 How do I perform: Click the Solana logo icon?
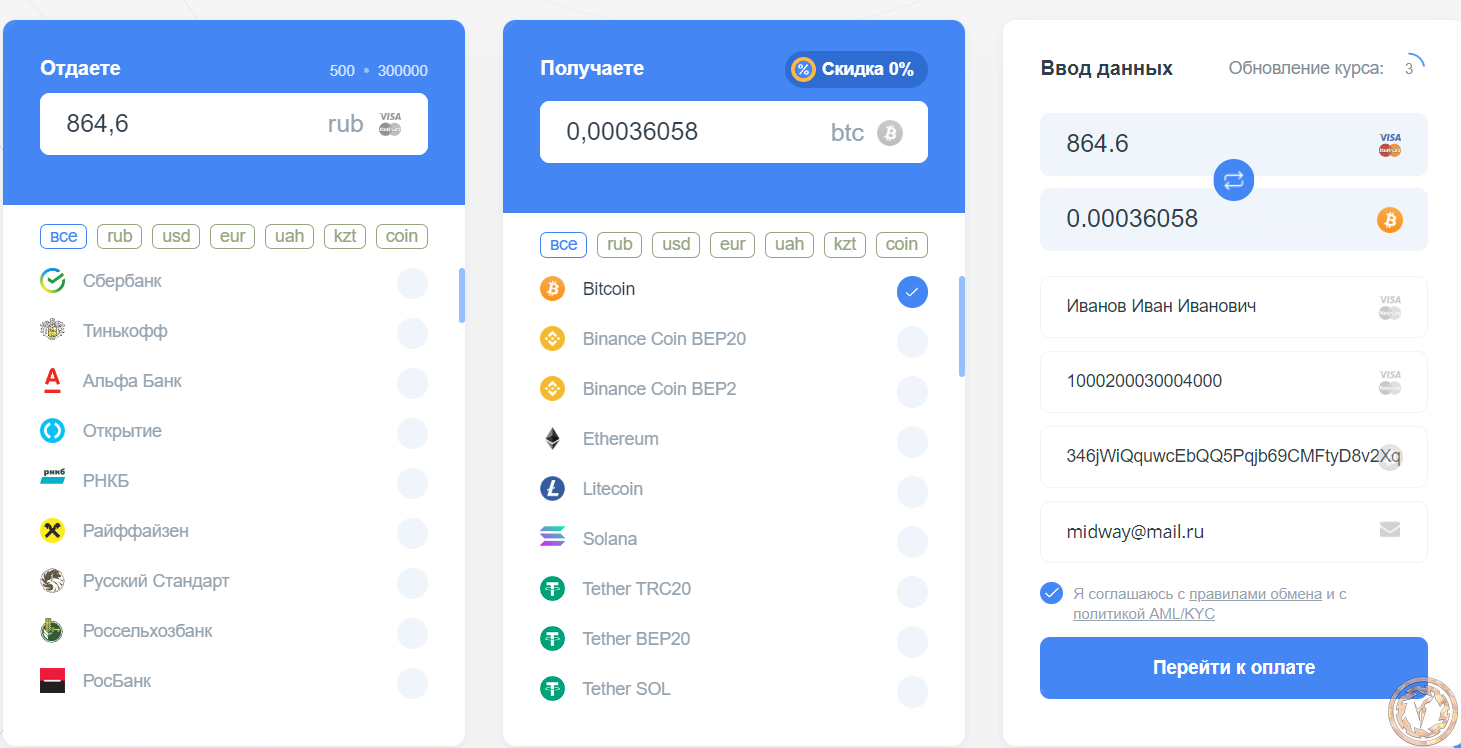tap(552, 537)
